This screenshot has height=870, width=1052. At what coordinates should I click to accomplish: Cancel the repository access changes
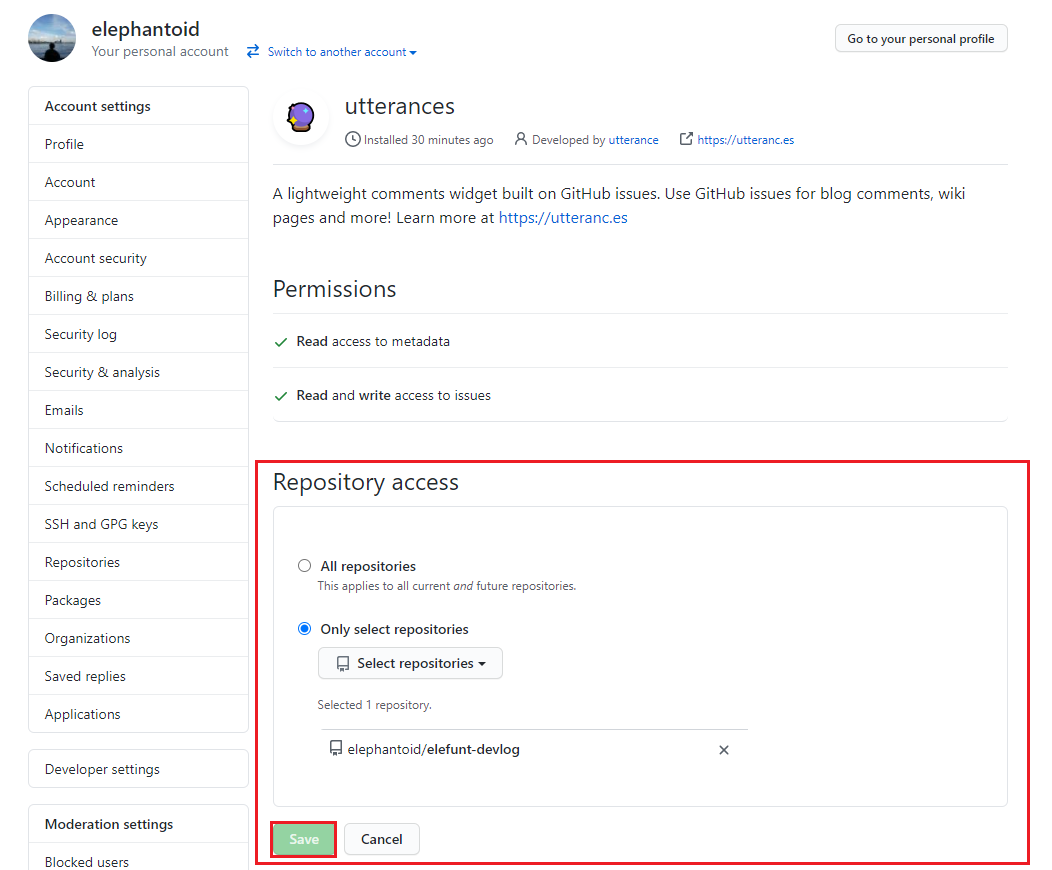(x=381, y=839)
